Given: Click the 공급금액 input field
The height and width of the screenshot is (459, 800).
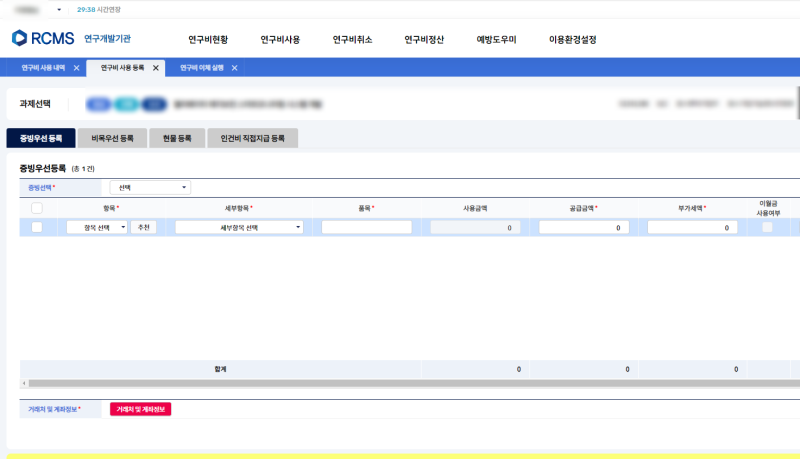Looking at the screenshot, I should pos(584,227).
